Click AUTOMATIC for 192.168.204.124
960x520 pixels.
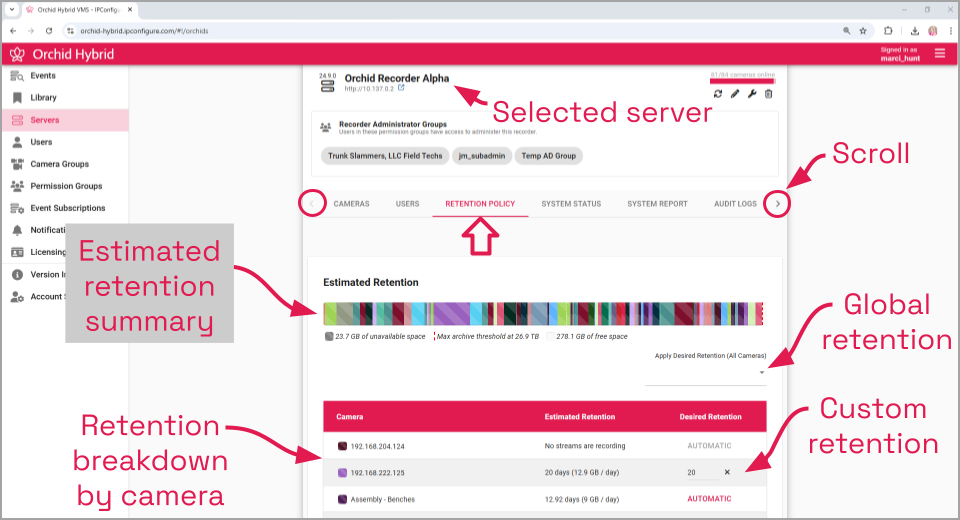(709, 446)
